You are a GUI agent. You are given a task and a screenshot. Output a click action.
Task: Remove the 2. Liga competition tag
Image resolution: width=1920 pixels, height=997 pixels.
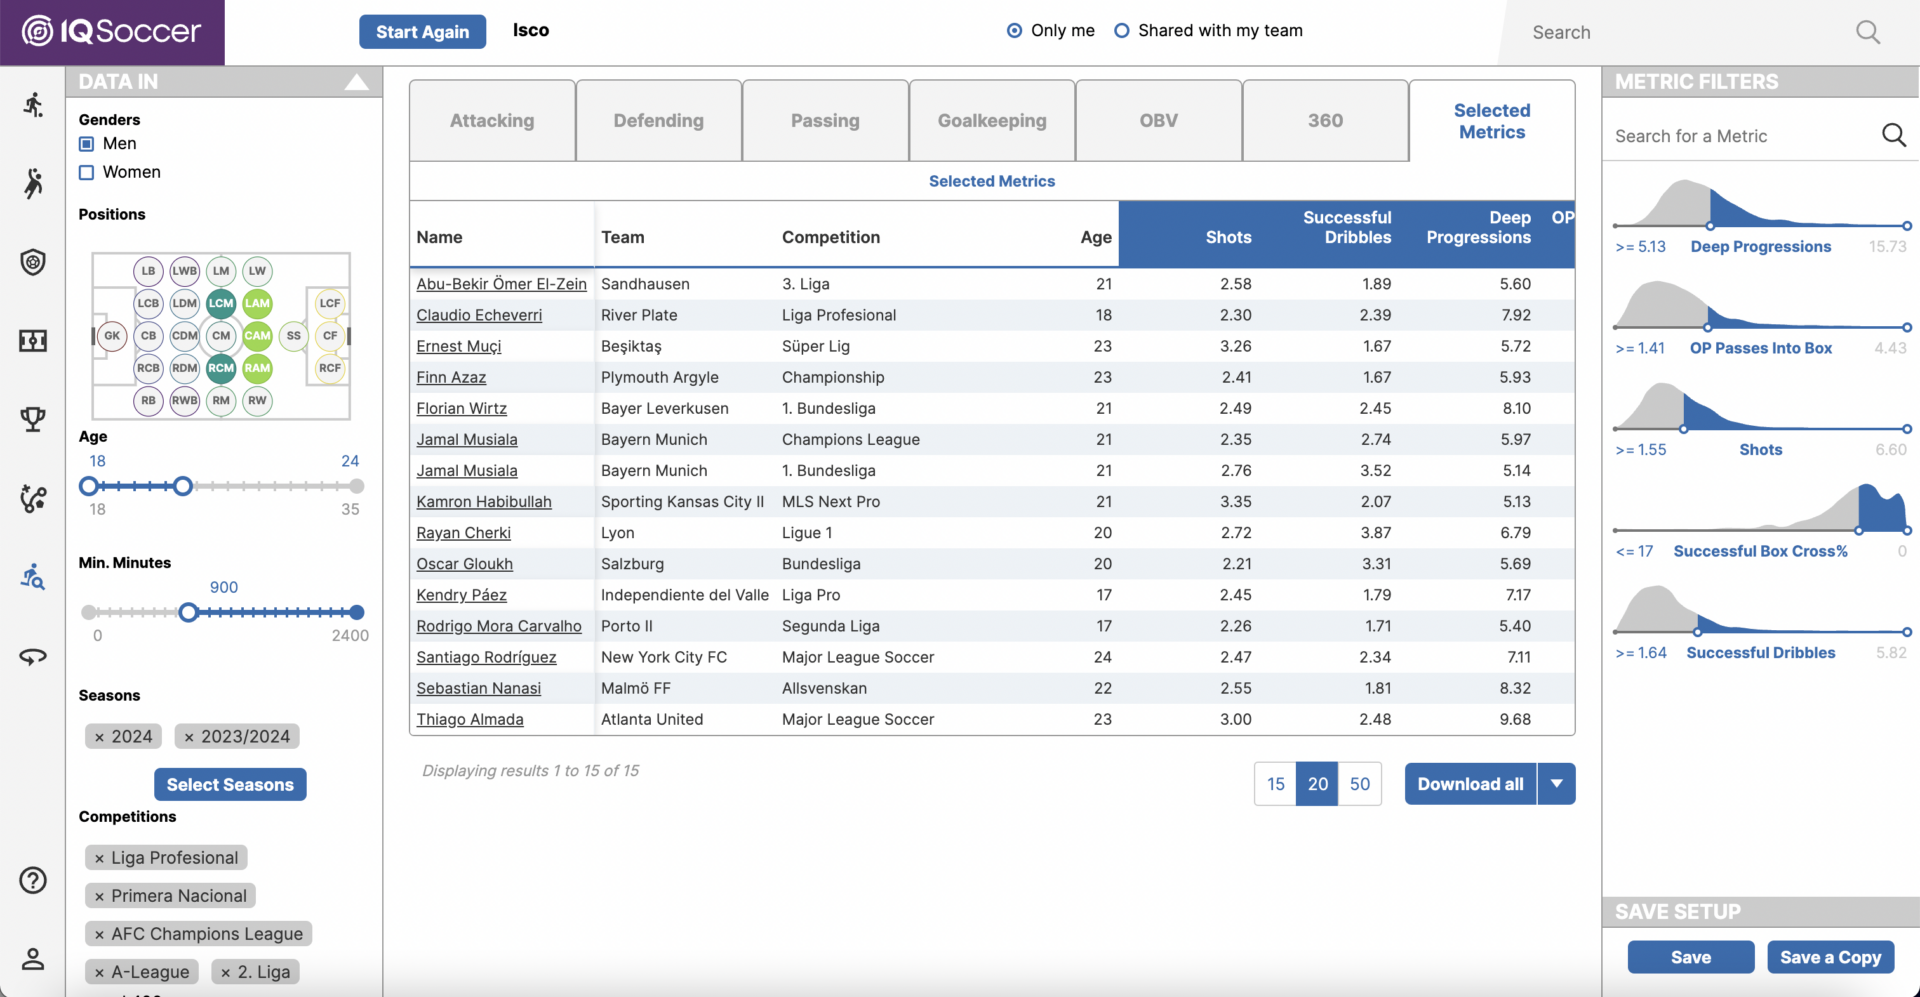[226, 973]
